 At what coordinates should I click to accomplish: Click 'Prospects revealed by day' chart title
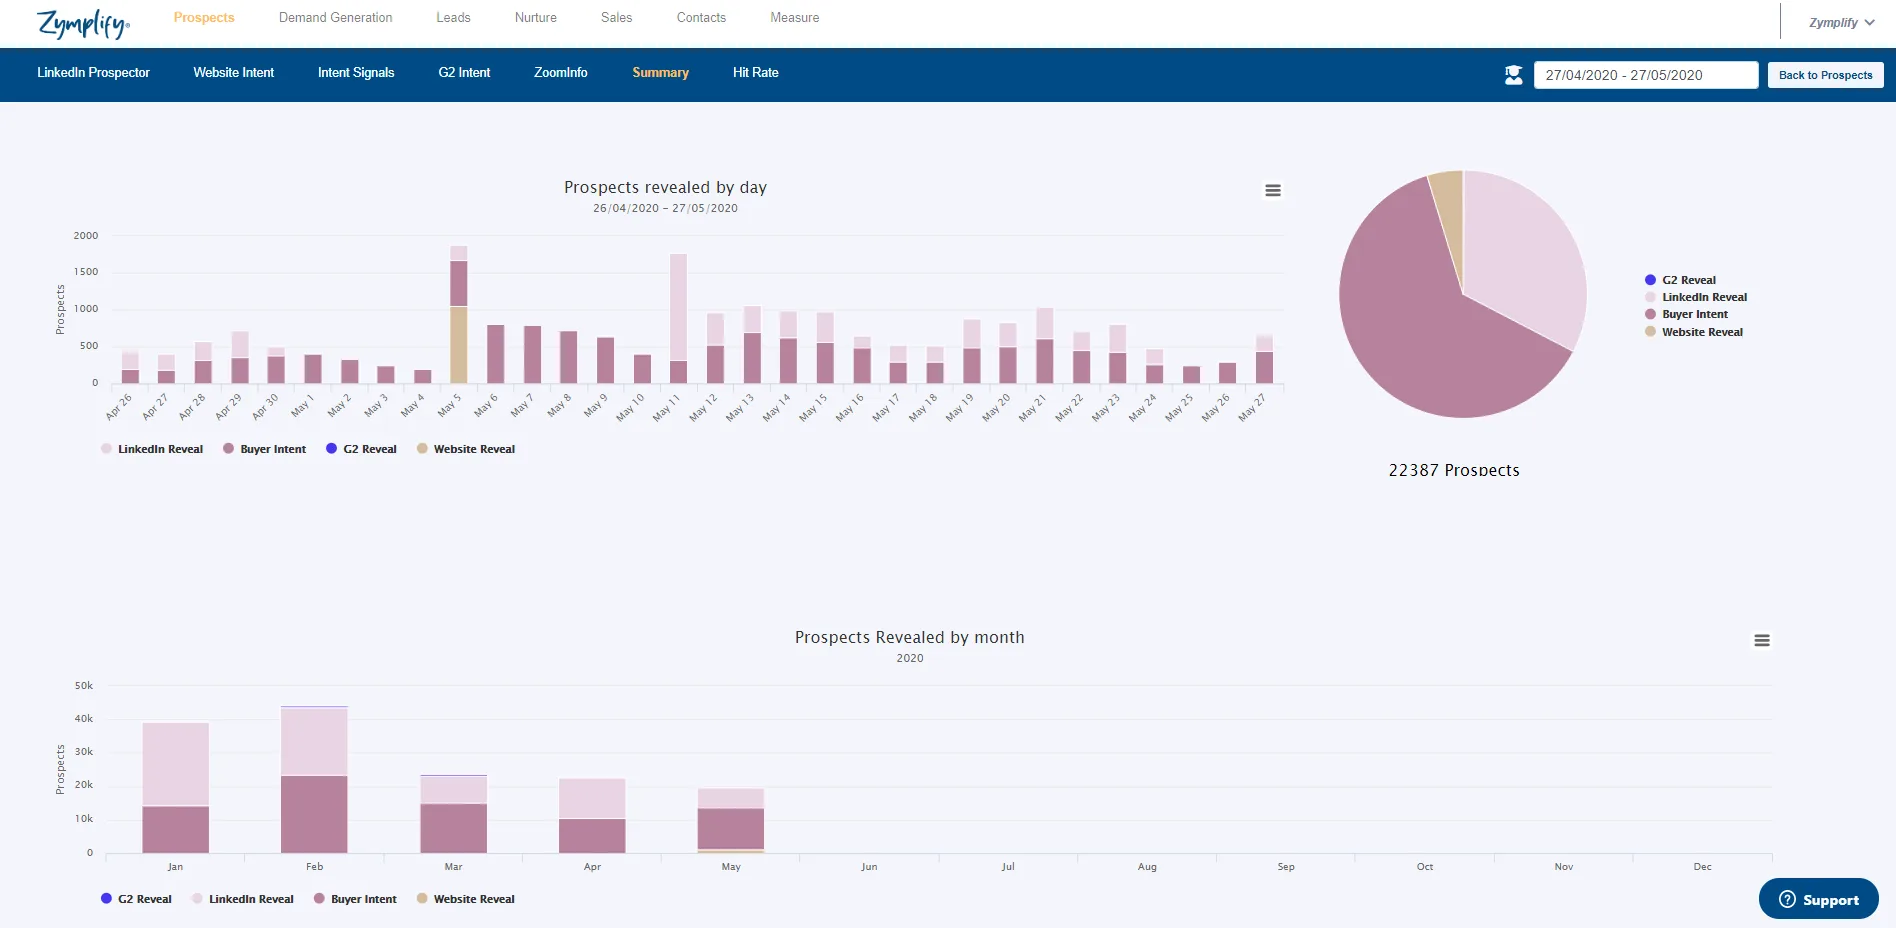pos(665,187)
